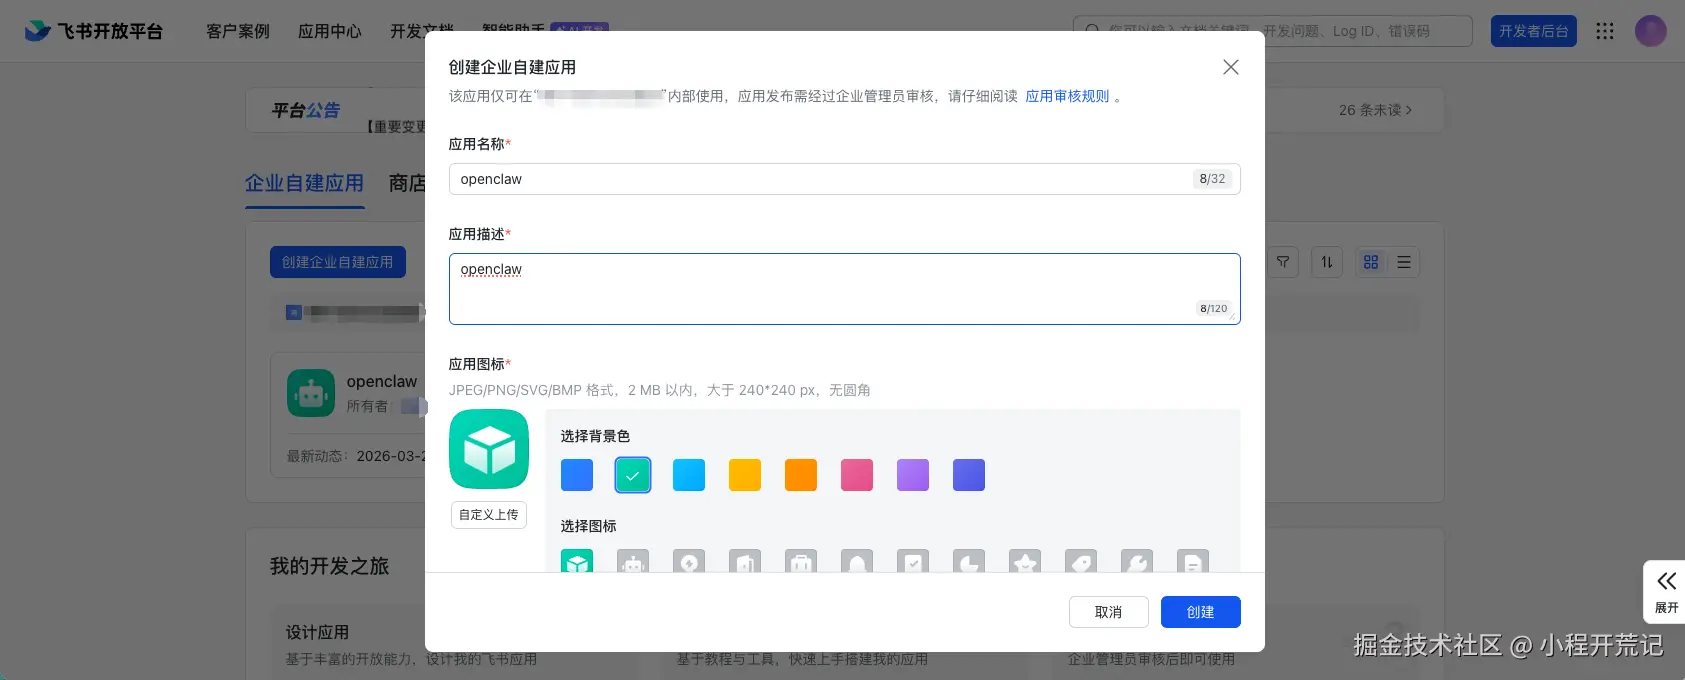Screen dimensions: 1685x680
Task: Select the lightning bolt icon option
Action: pos(689,561)
